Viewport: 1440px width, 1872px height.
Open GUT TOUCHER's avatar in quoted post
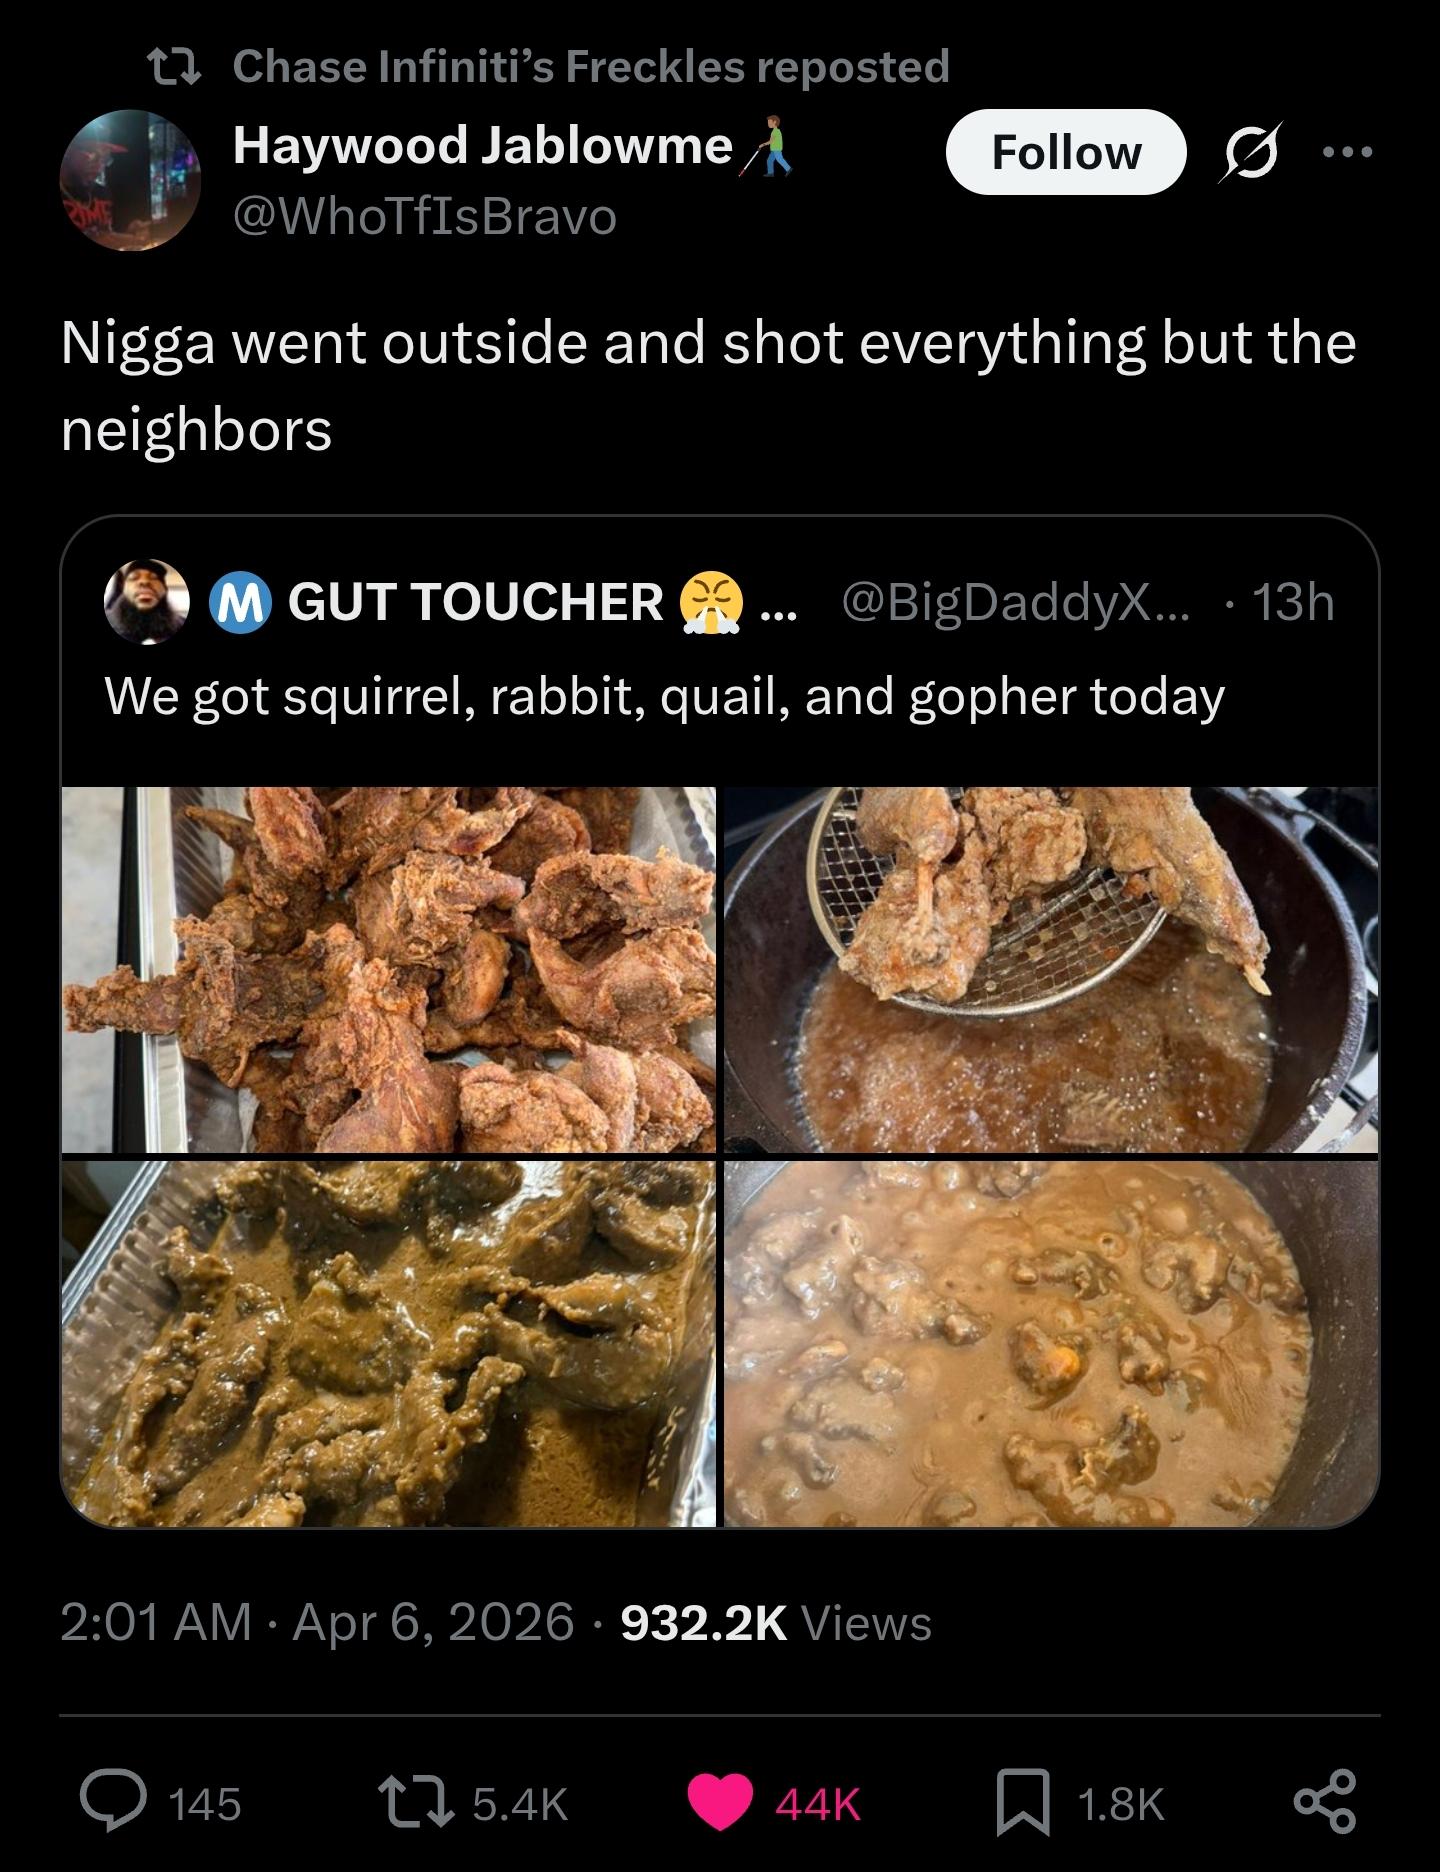pos(146,601)
